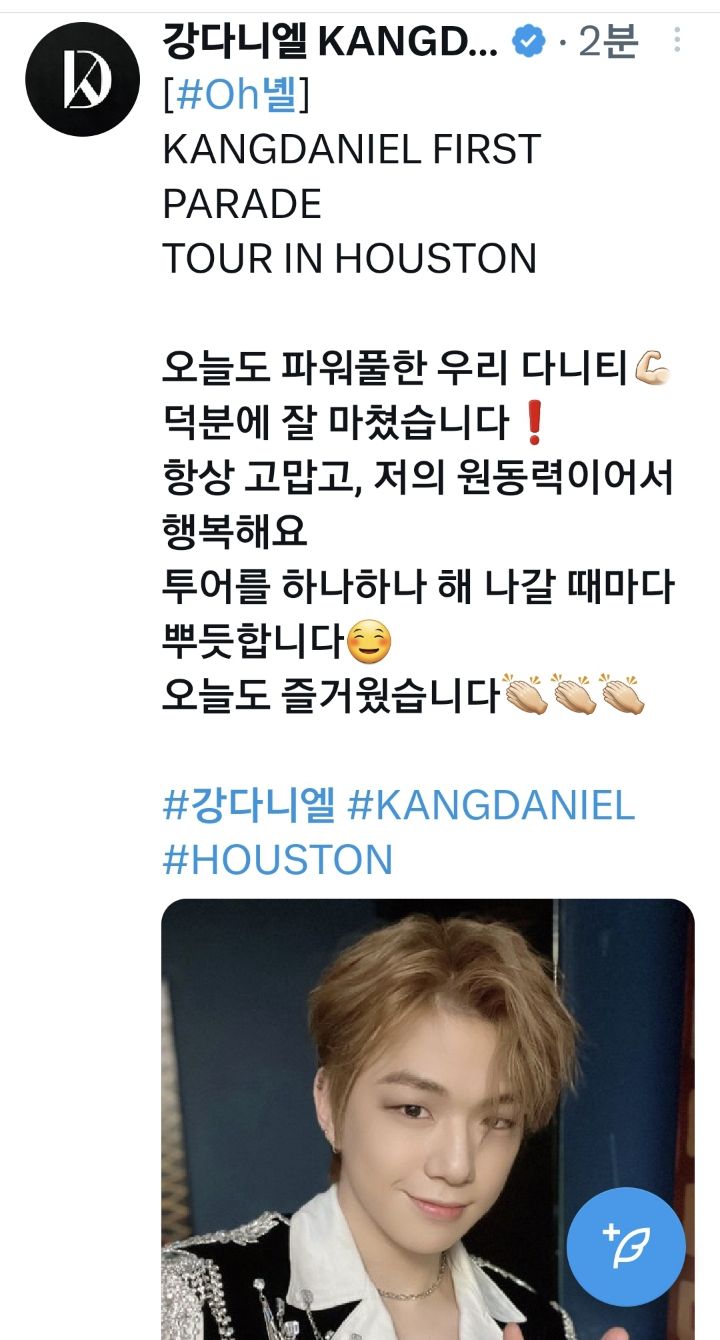This screenshot has width=720, height=1340.
Task: Tap the smiling face emoji
Action: point(369,641)
